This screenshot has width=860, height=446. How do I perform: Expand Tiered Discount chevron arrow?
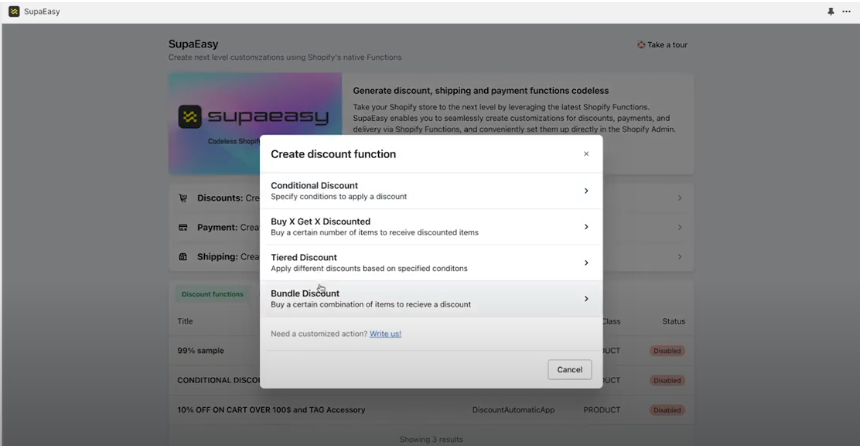[586, 263]
